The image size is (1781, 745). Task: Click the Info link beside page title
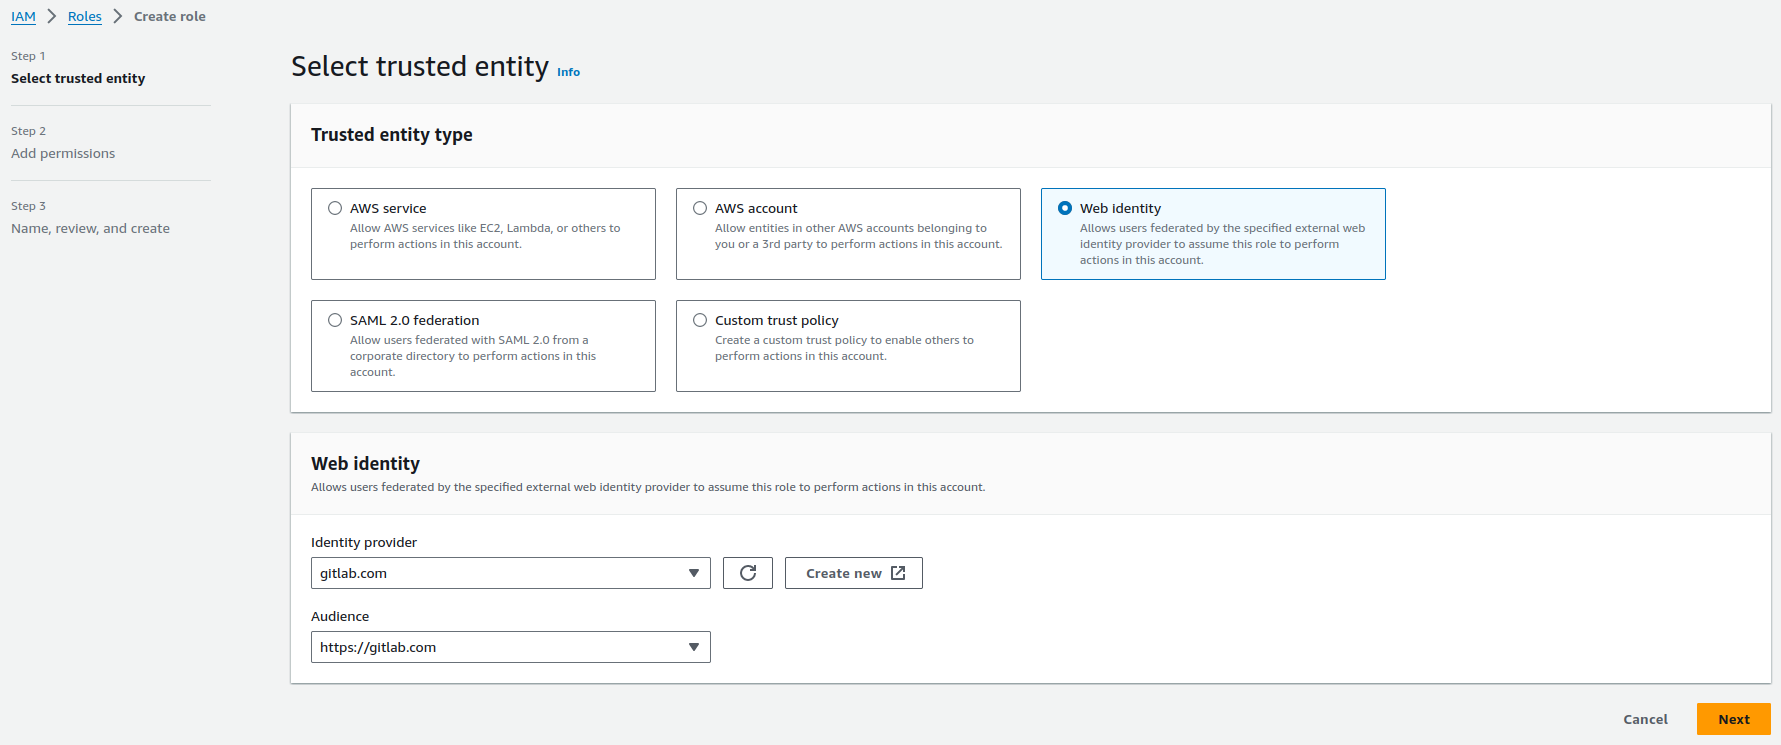pos(568,72)
